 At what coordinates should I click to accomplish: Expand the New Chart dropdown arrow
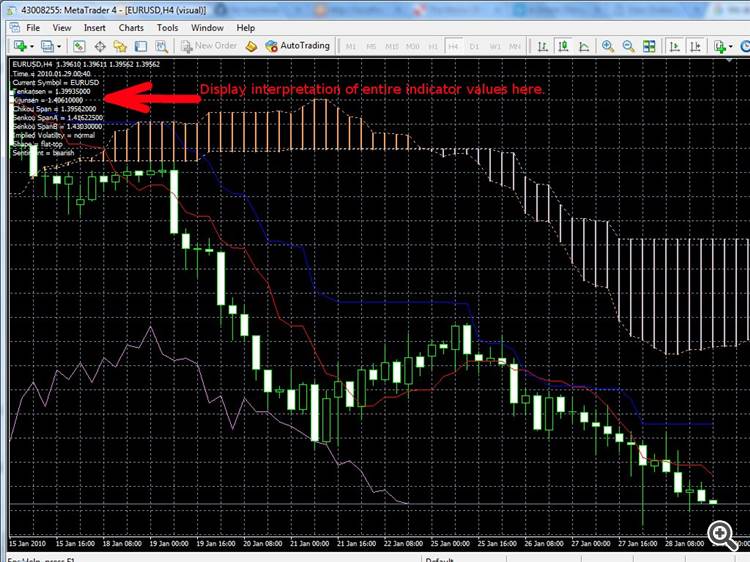32,46
